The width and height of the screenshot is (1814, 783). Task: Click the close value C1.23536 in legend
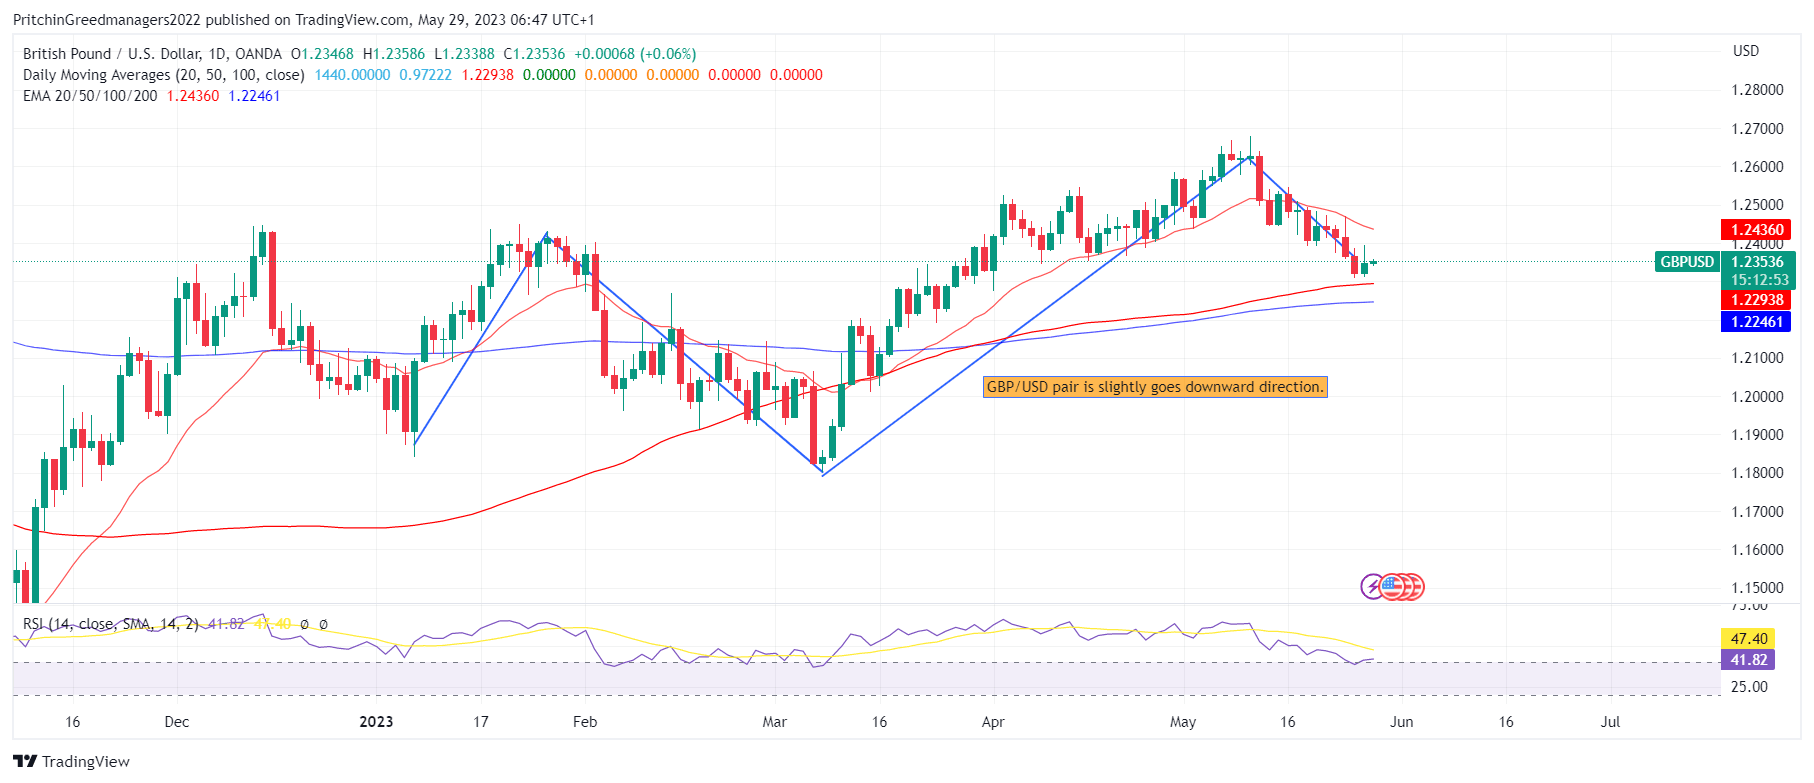click(x=534, y=54)
